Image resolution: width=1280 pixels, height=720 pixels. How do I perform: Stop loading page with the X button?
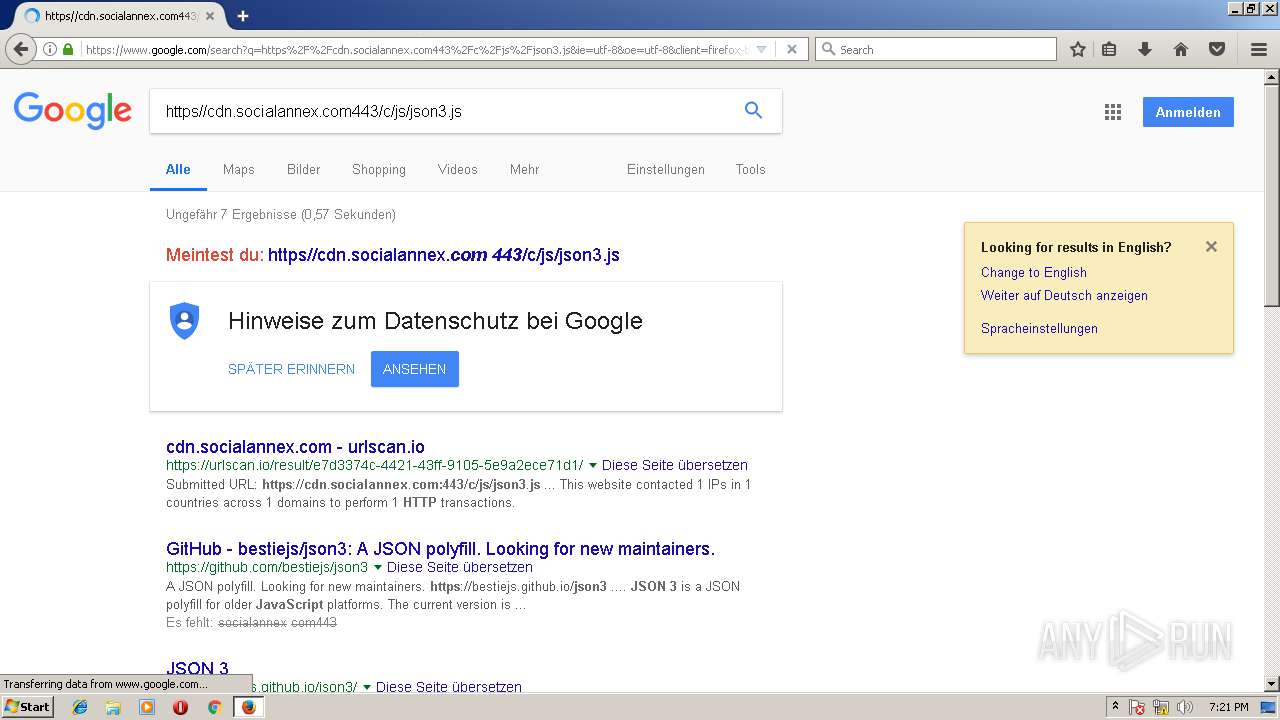pyautogui.click(x=792, y=49)
